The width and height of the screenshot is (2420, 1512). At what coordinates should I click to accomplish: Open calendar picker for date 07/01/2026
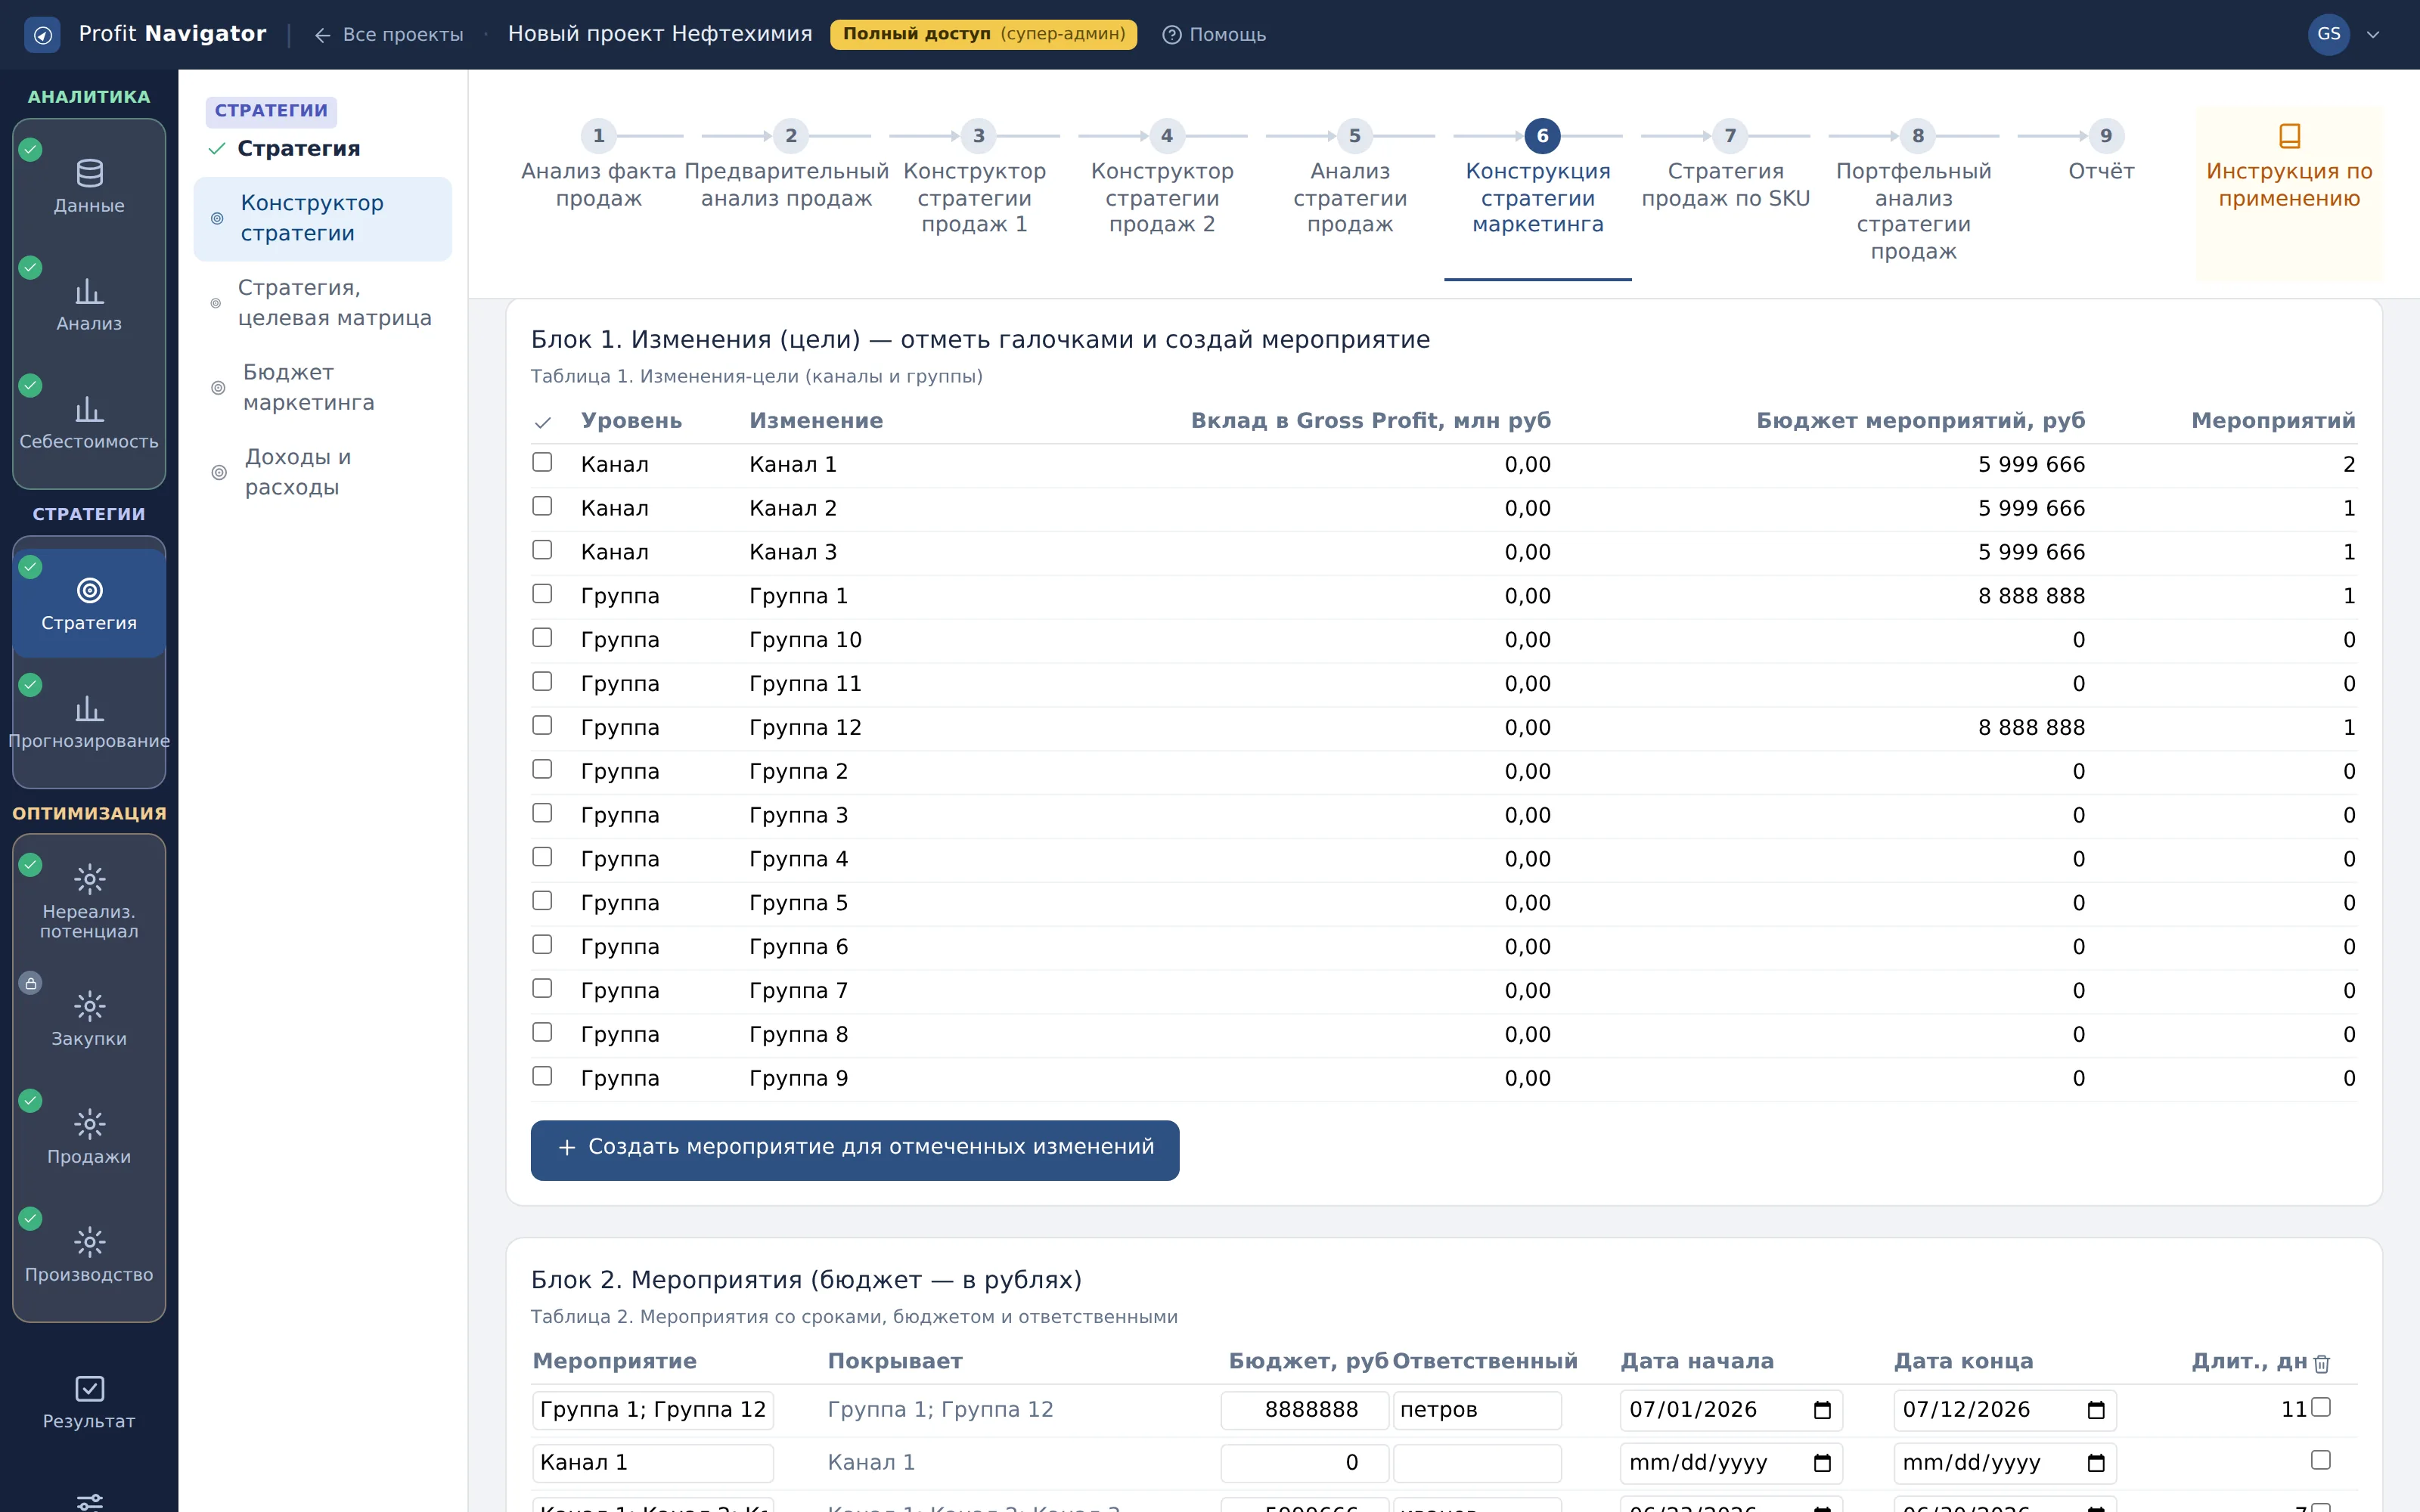click(1822, 1410)
